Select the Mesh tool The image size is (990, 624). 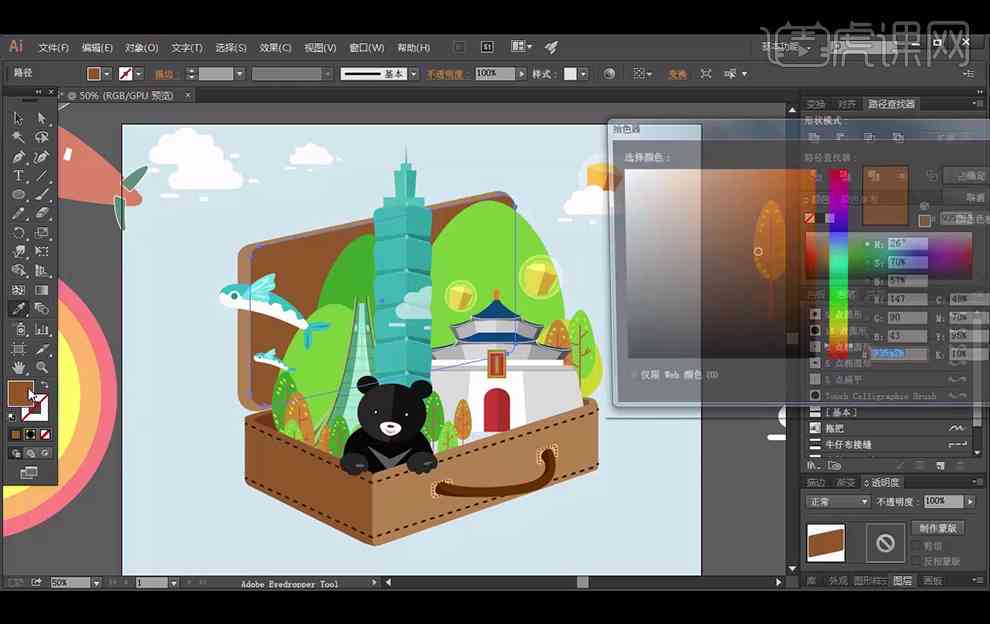pos(18,290)
